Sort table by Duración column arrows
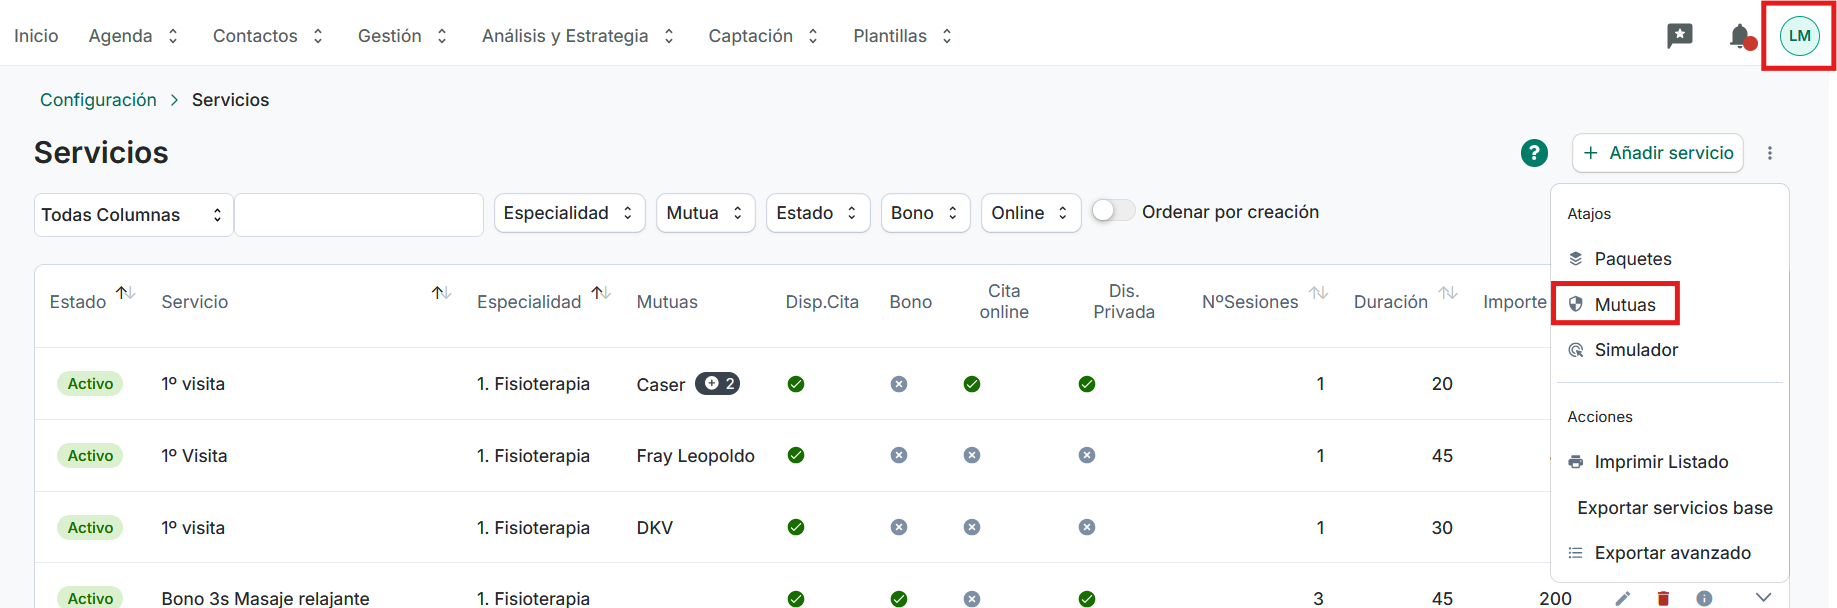Image resolution: width=1837 pixels, height=608 pixels. (x=1448, y=293)
